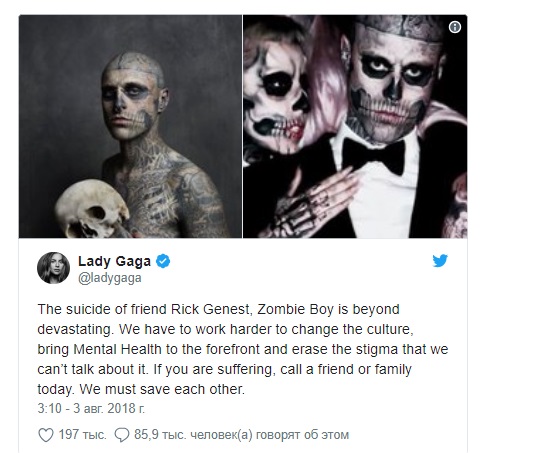This screenshot has width=548, height=453.
Task: Open the Twitter bird logo link
Action: coord(440,261)
